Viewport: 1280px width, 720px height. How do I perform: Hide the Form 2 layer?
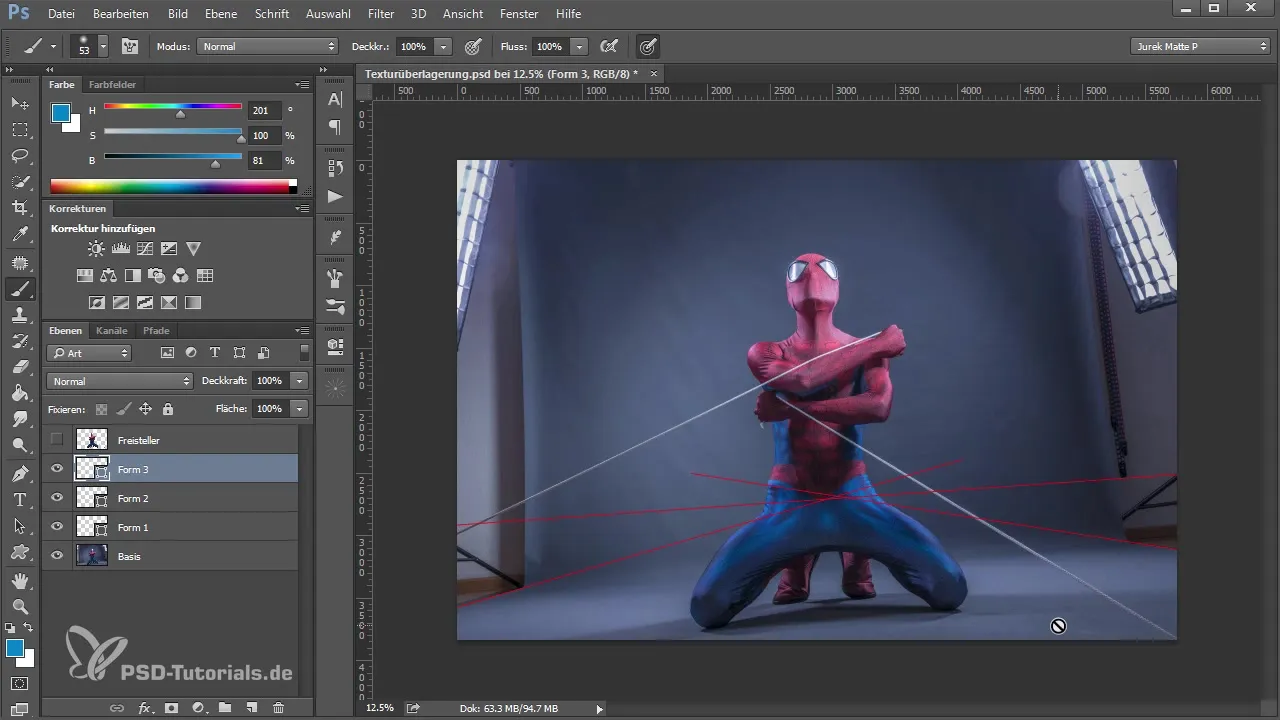(57, 498)
